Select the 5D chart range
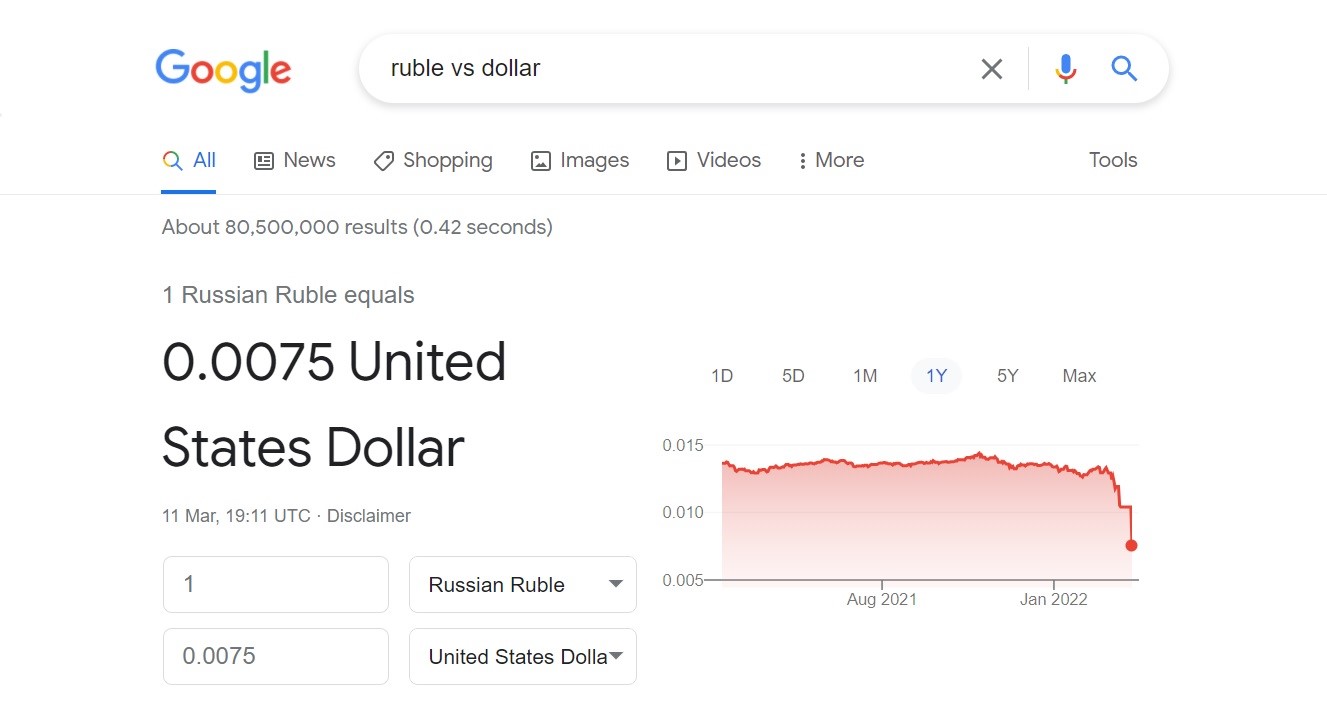This screenshot has width=1327, height=720. click(793, 376)
